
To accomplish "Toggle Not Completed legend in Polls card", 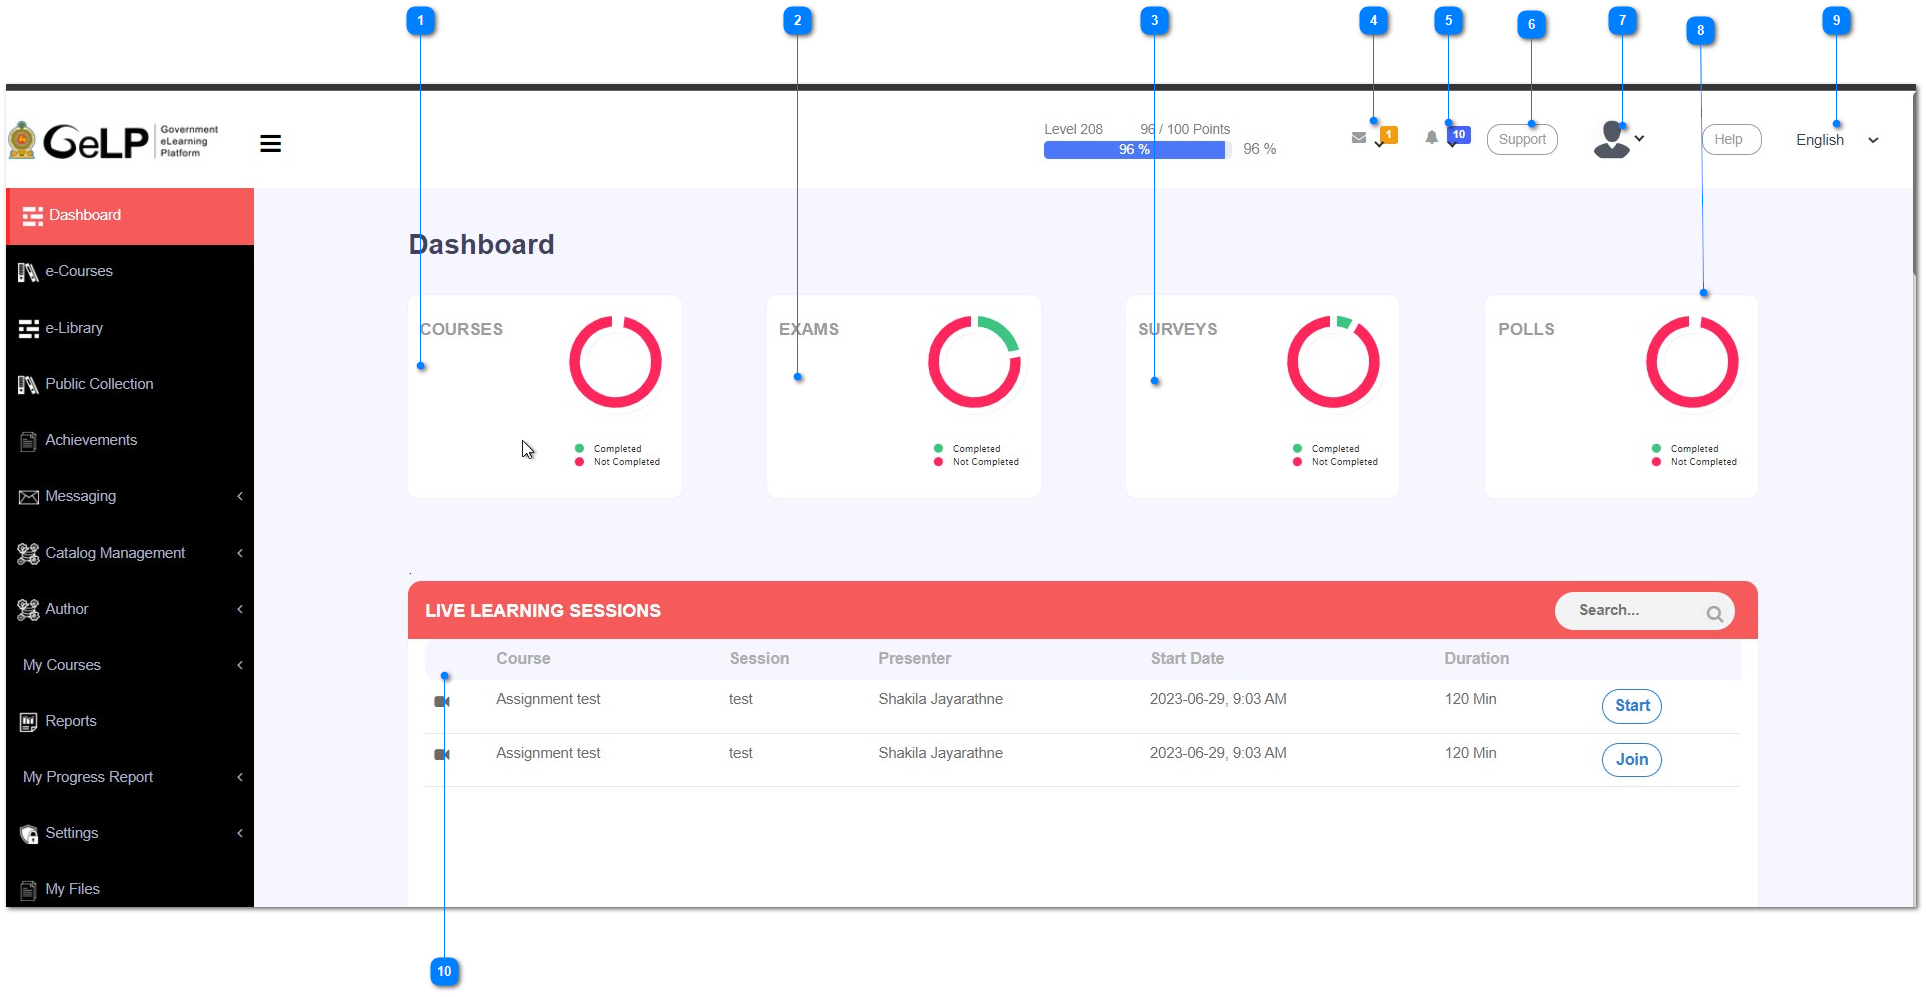I will [1694, 462].
